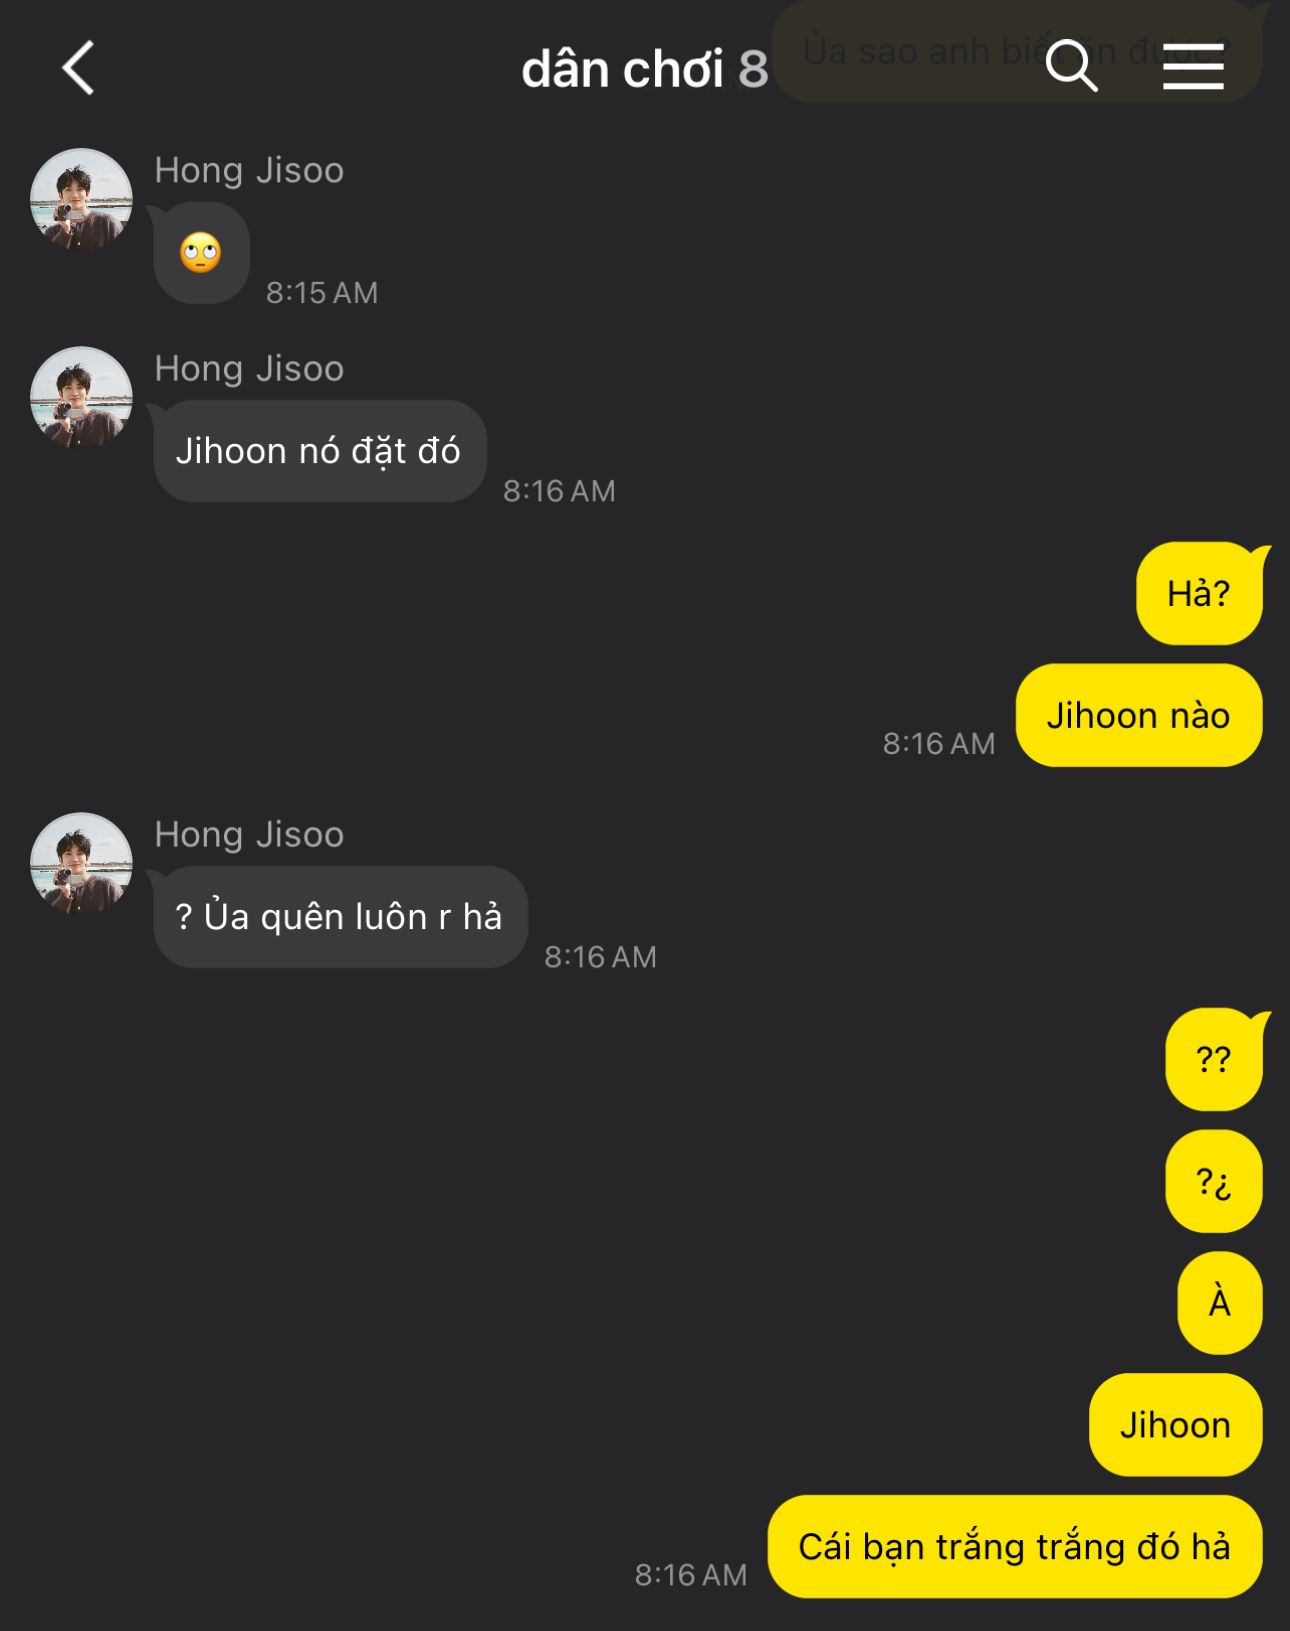Open avatar next to 'Ủa quên luôn r hả'
The image size is (1290, 1631).
point(81,863)
